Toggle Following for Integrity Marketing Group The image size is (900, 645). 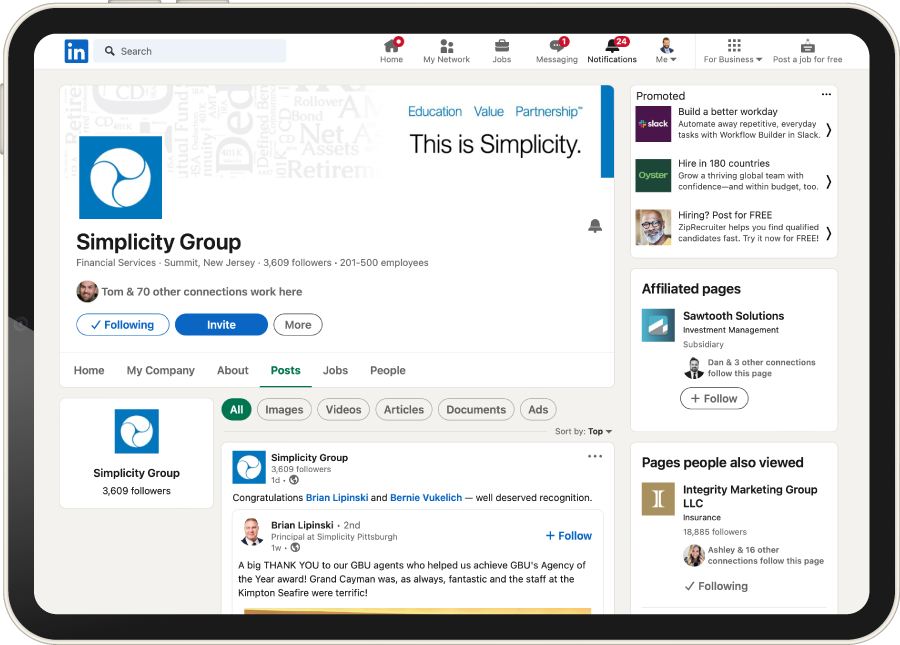pyautogui.click(x=716, y=586)
